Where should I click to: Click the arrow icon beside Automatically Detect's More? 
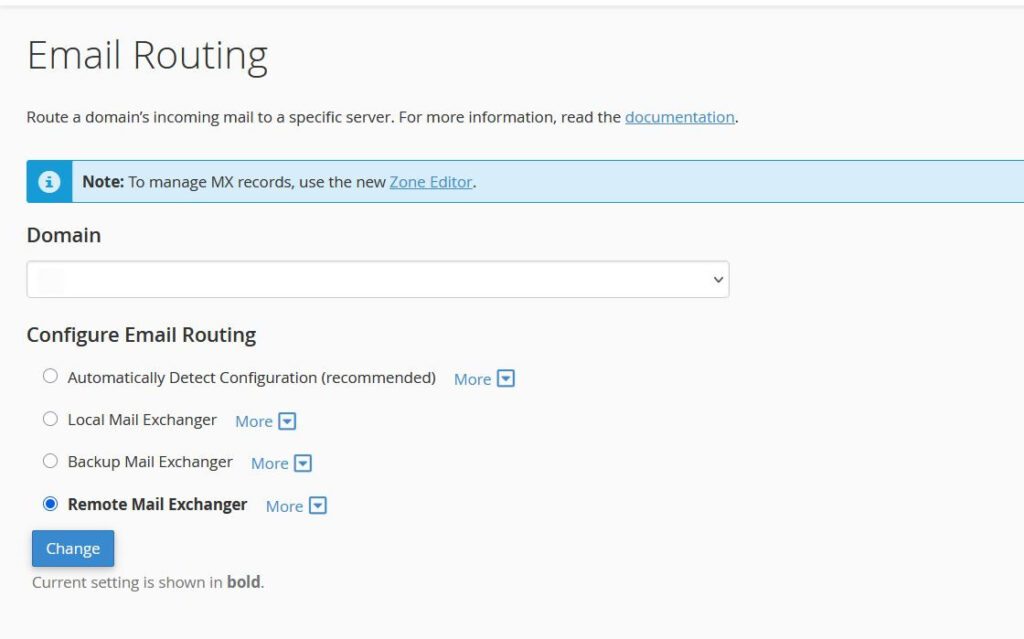click(x=506, y=379)
